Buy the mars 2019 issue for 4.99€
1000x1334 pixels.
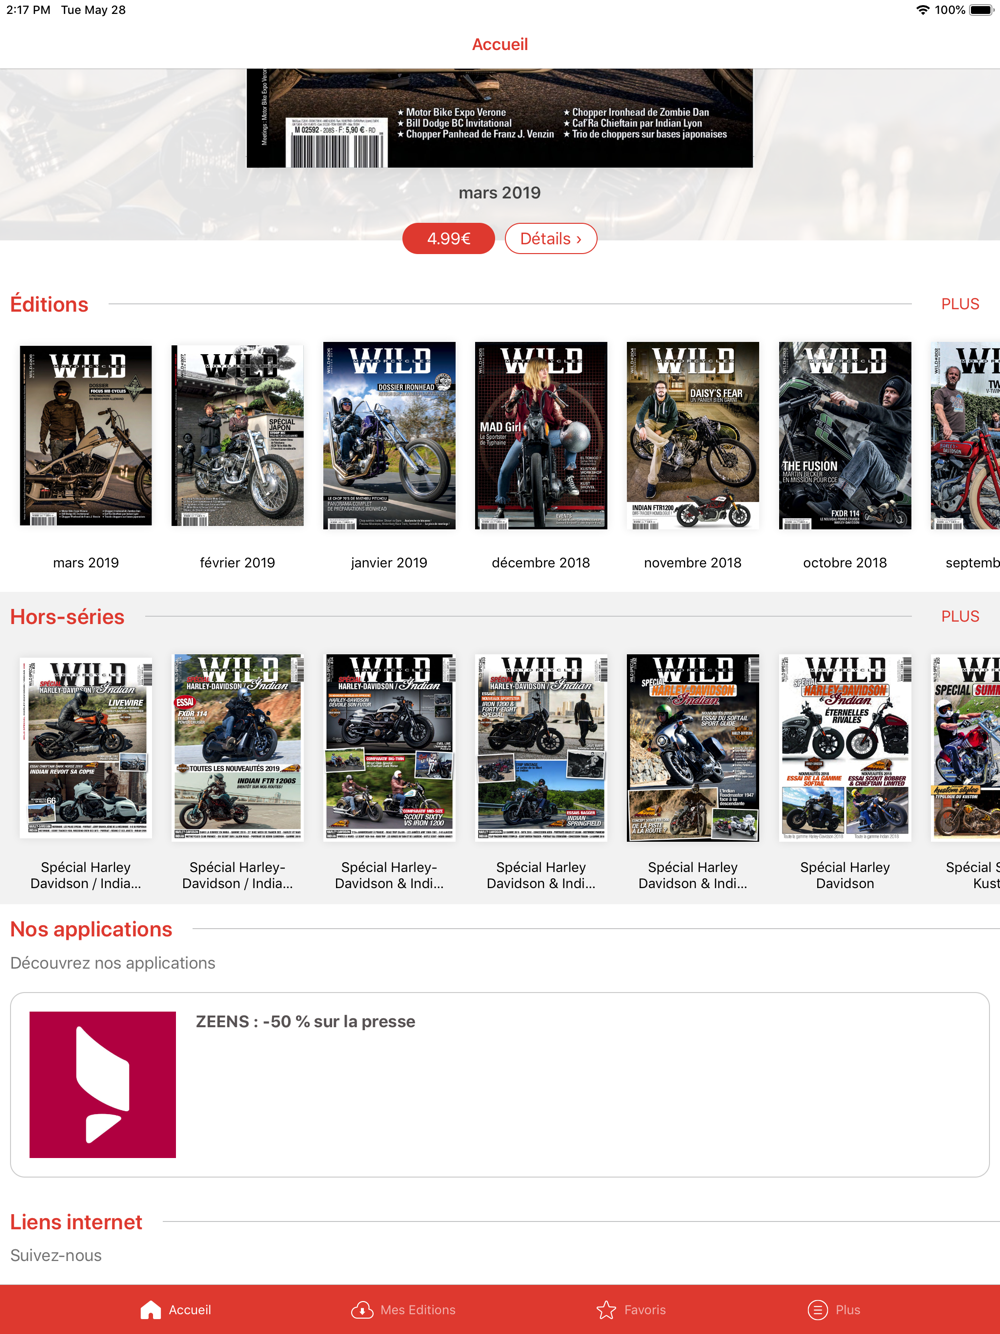(x=449, y=239)
